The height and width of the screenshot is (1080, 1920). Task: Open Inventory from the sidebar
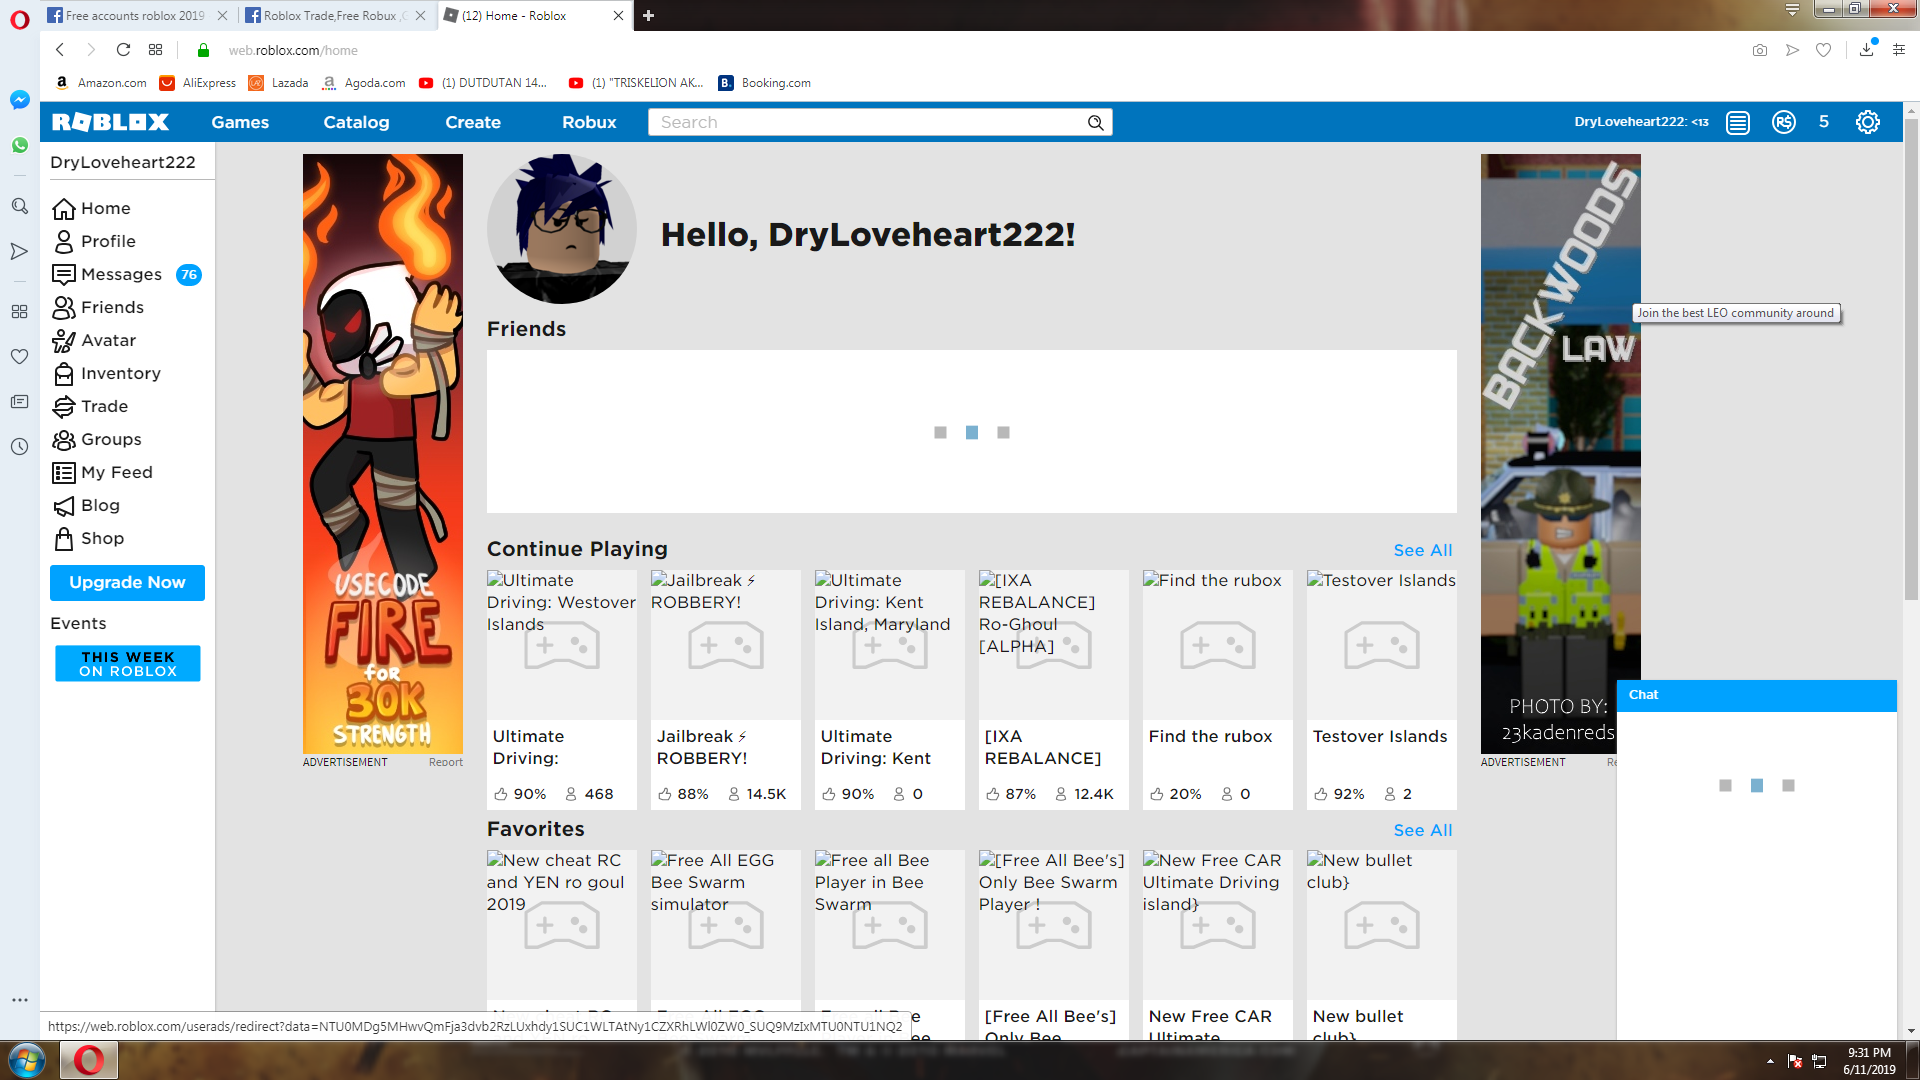pos(106,373)
